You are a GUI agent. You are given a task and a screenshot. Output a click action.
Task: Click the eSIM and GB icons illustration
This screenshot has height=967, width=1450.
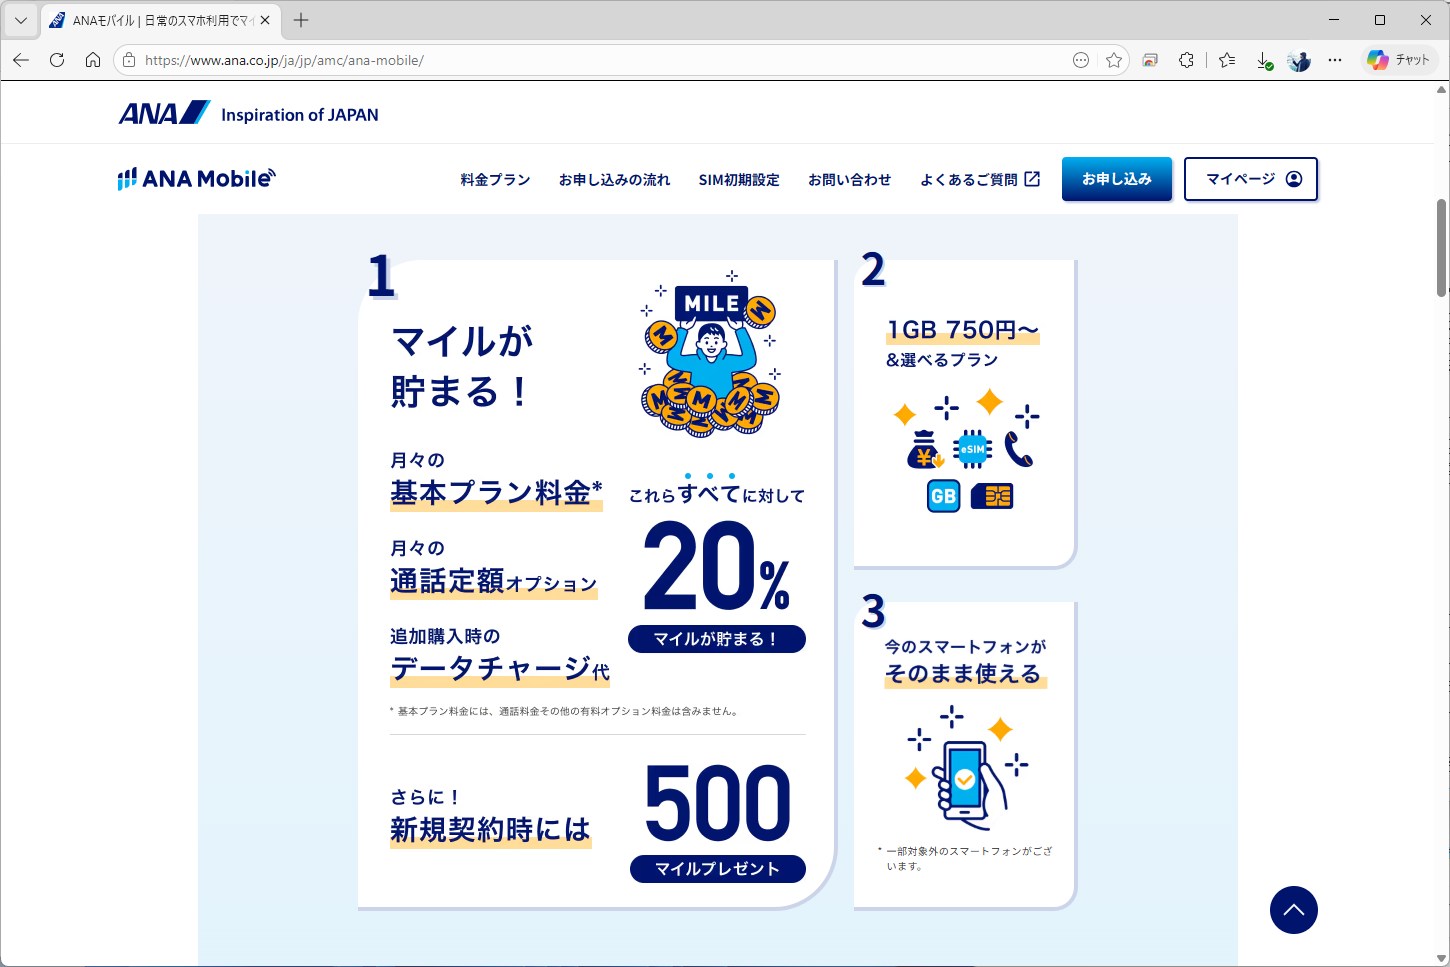tap(966, 451)
